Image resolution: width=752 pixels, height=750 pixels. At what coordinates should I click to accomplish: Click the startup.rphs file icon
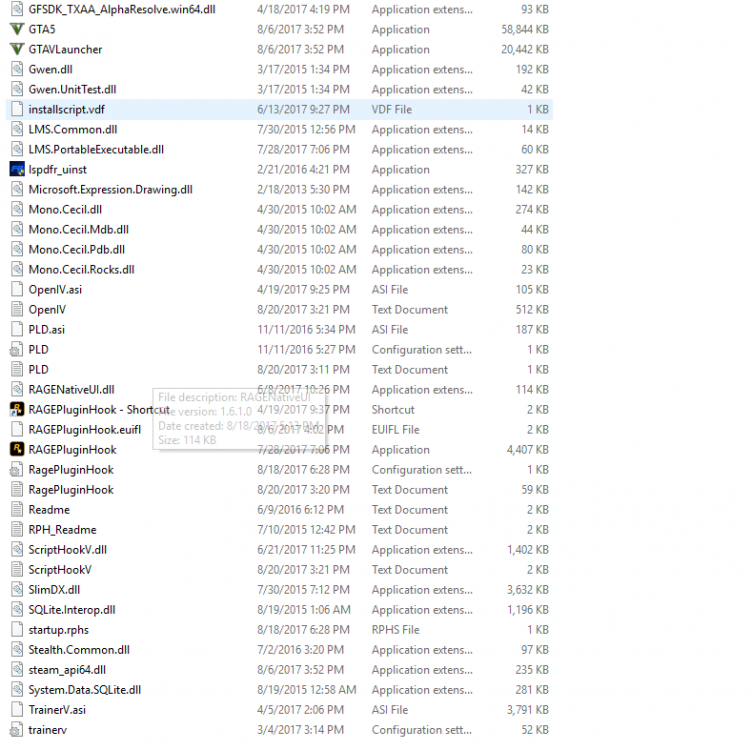(17, 630)
